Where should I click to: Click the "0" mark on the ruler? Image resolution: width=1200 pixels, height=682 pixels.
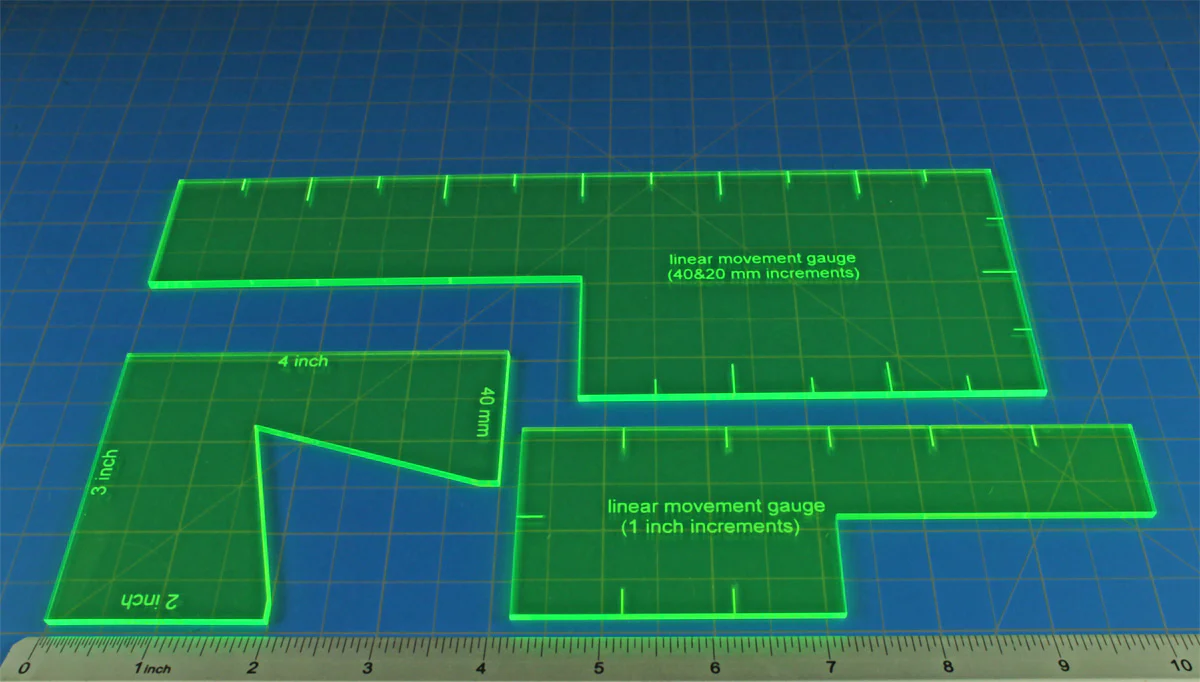(x=24, y=667)
